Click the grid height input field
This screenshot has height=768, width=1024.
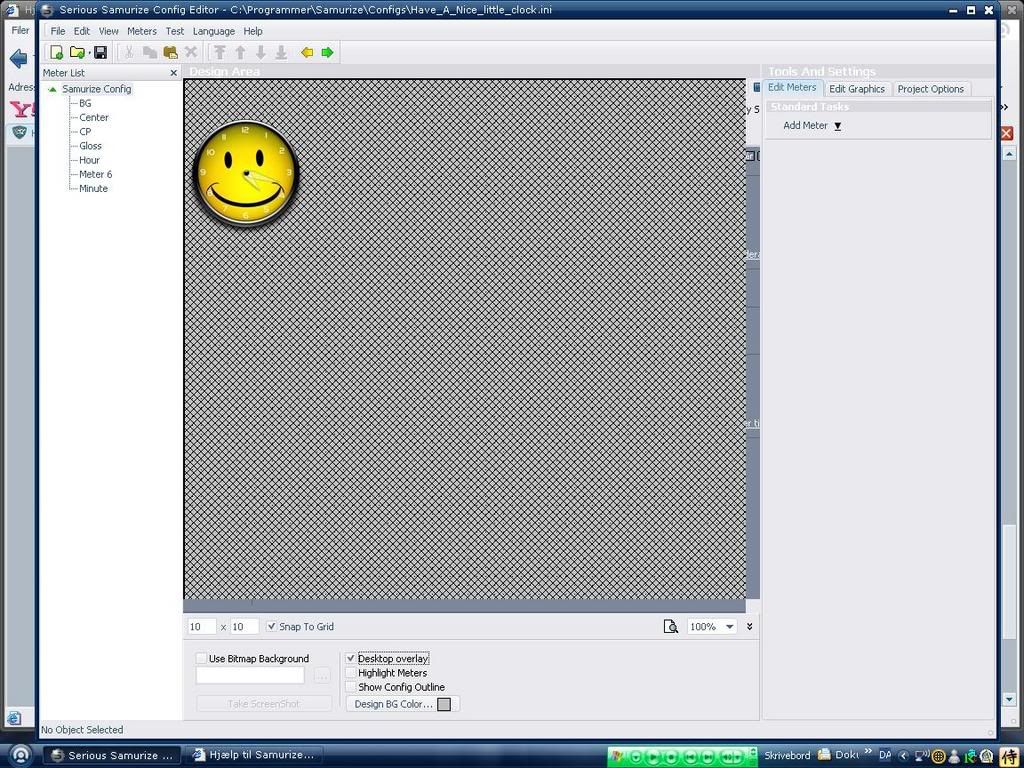(245, 626)
